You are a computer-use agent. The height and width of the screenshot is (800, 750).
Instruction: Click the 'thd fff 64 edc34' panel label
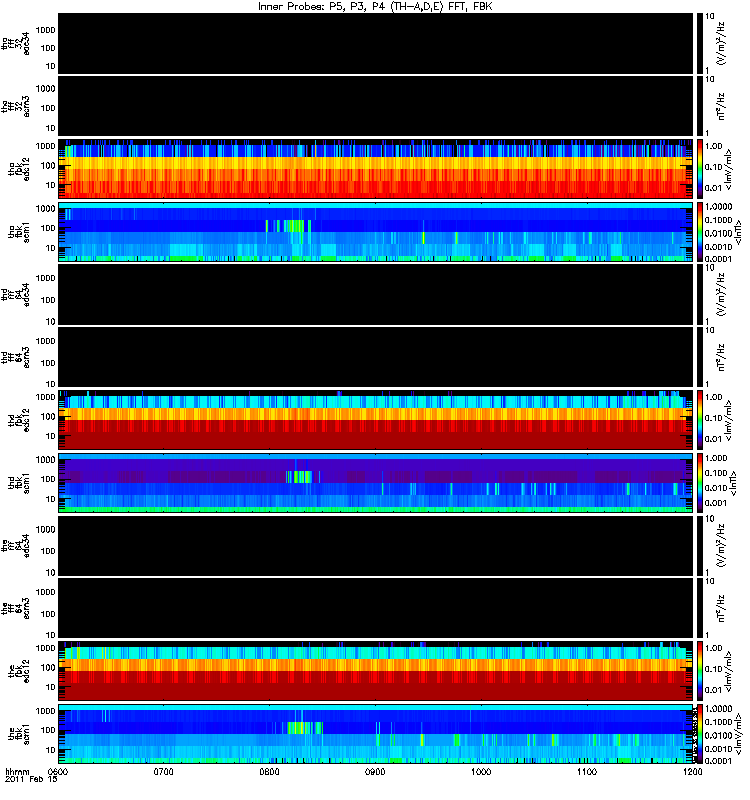point(15,295)
